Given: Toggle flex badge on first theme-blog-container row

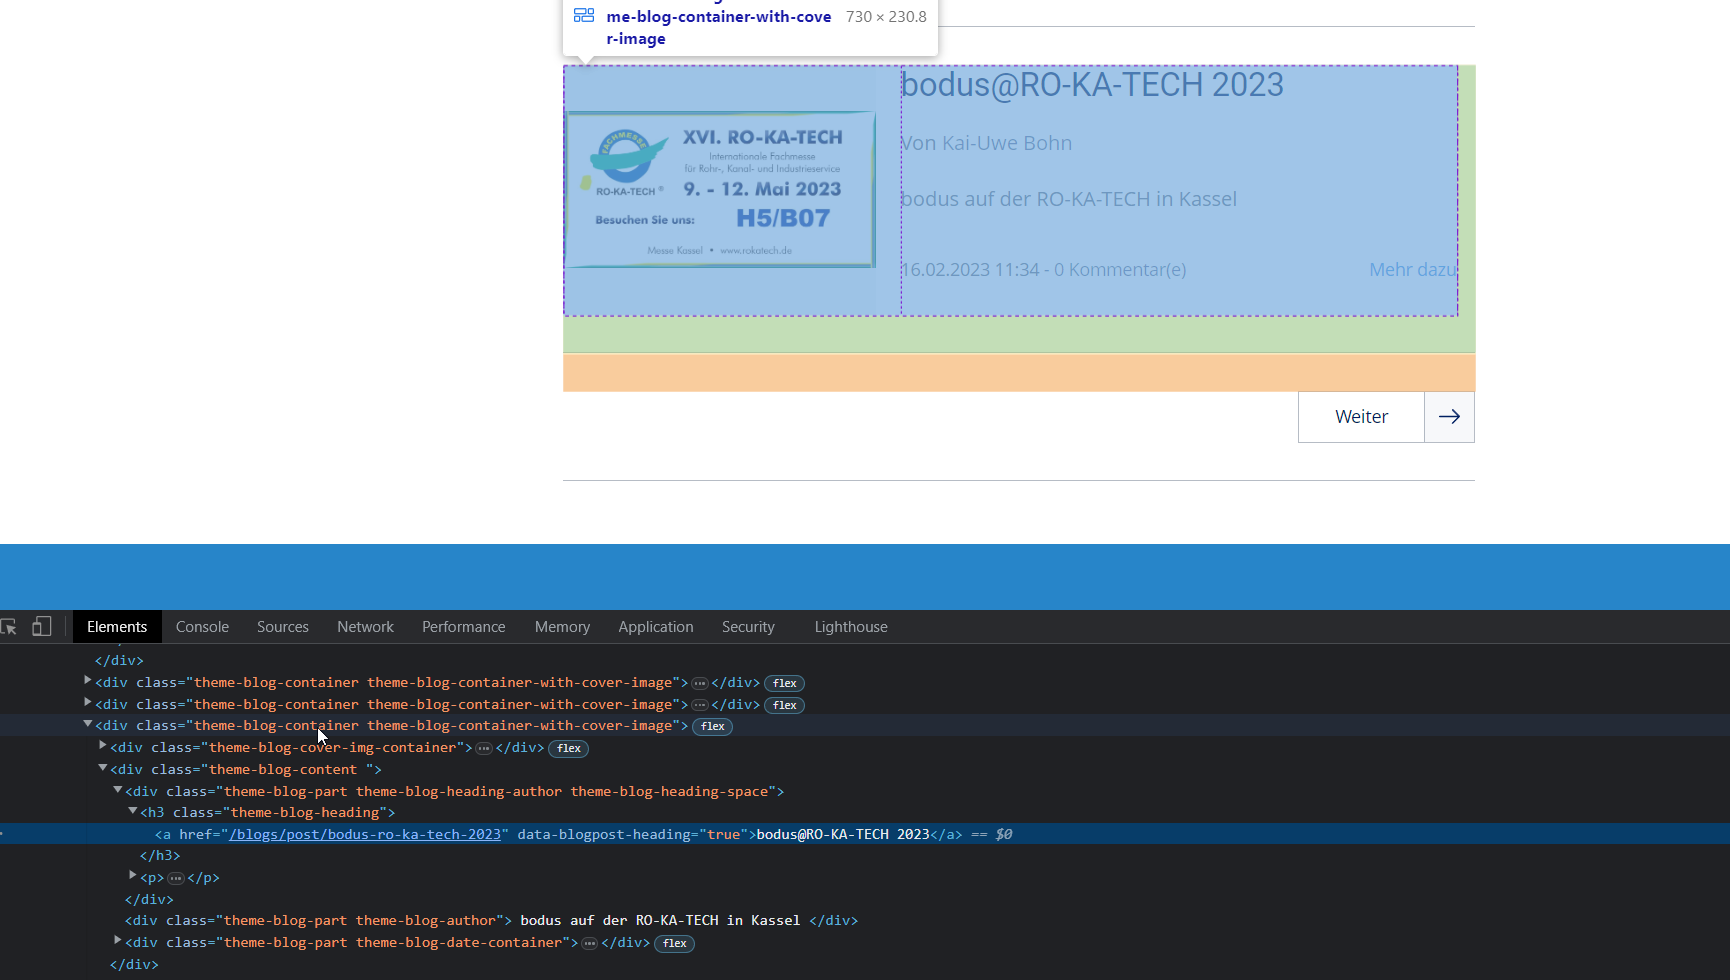Looking at the screenshot, I should [x=785, y=683].
